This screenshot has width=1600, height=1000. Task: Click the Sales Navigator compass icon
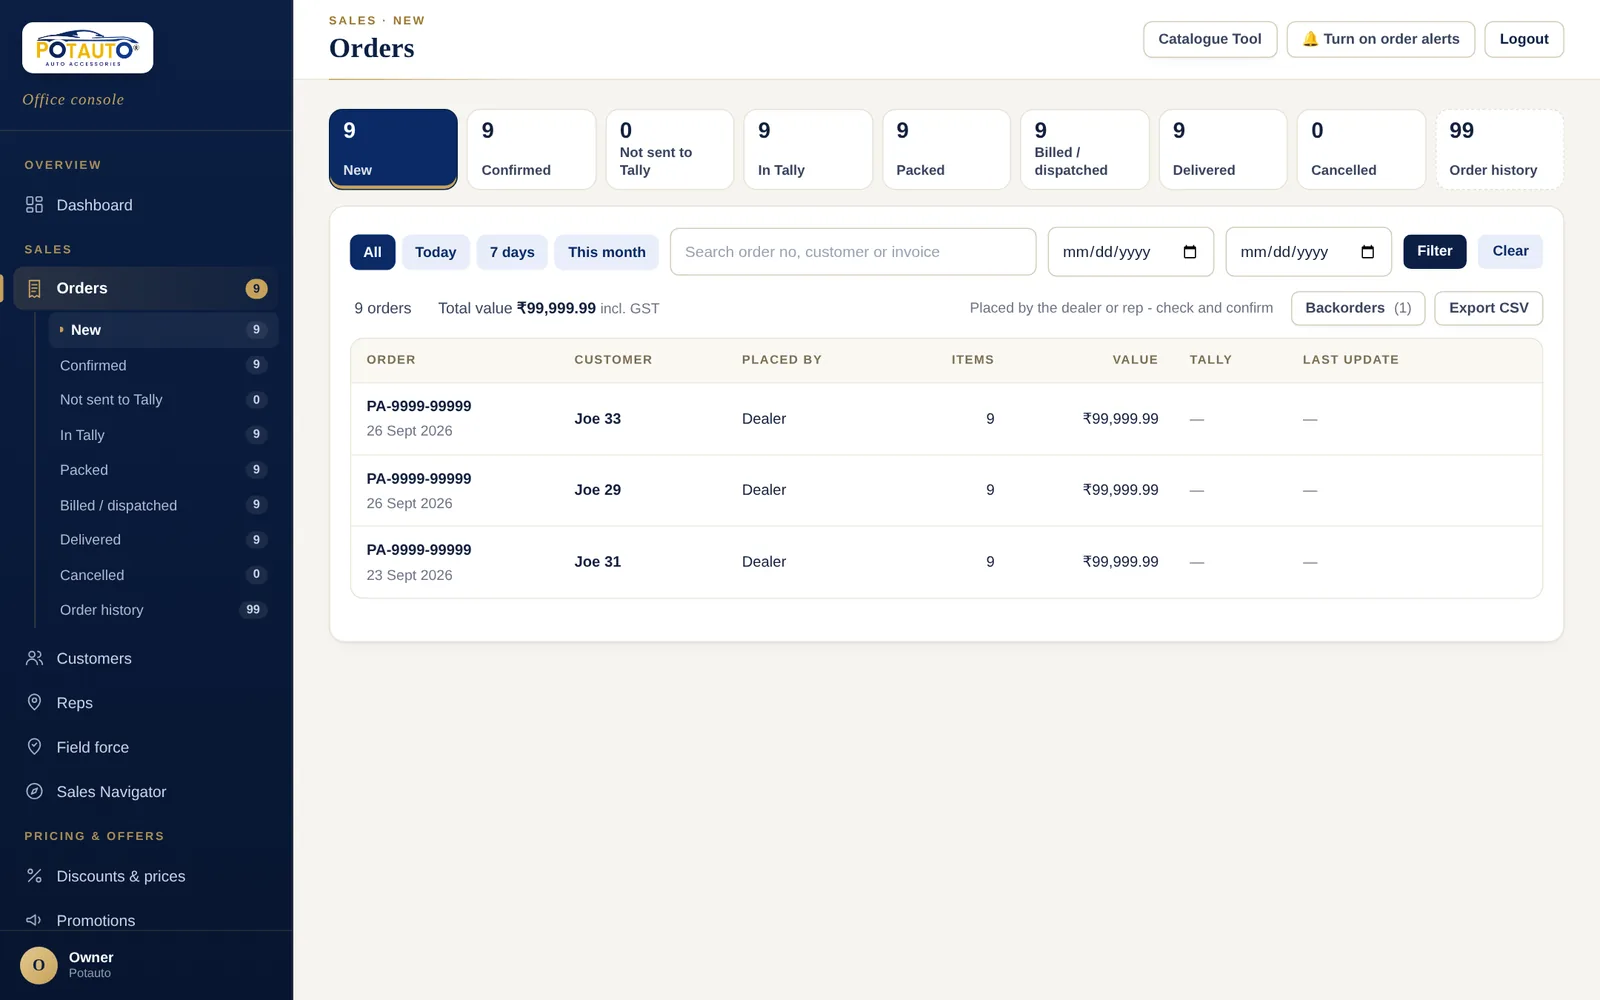pos(34,791)
